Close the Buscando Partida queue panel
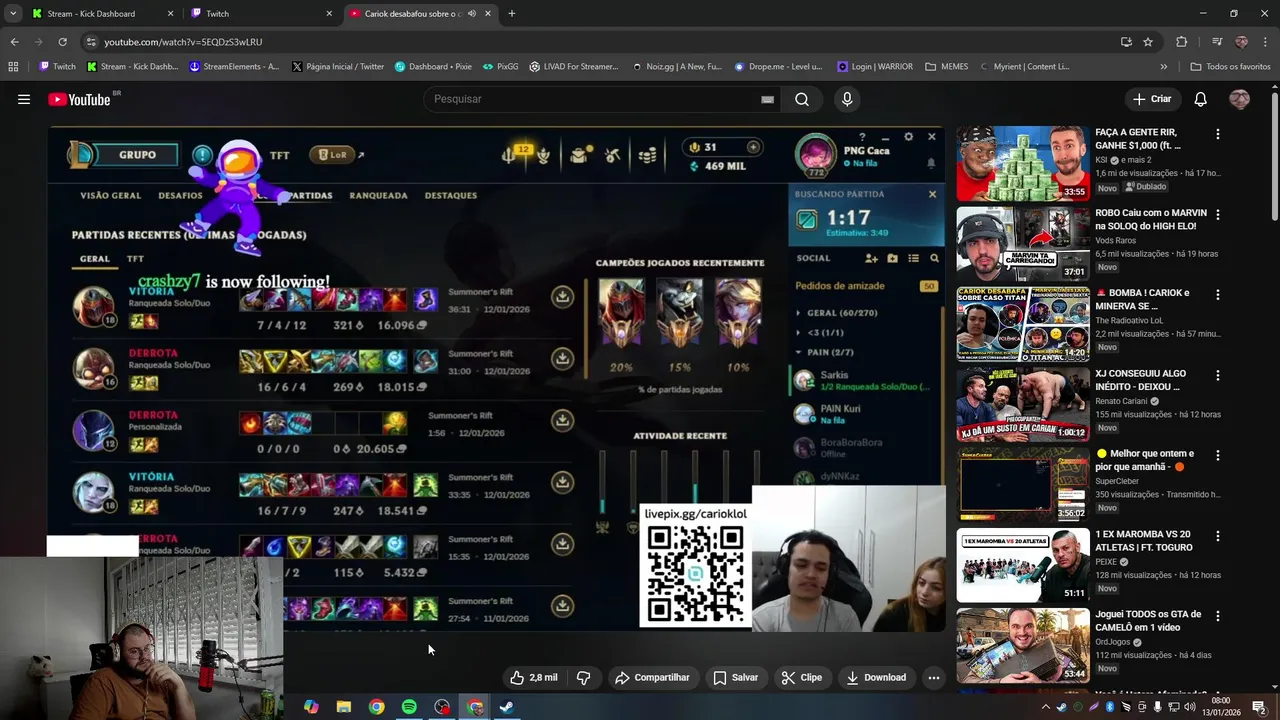Screen dimensions: 1280x720 [932, 194]
